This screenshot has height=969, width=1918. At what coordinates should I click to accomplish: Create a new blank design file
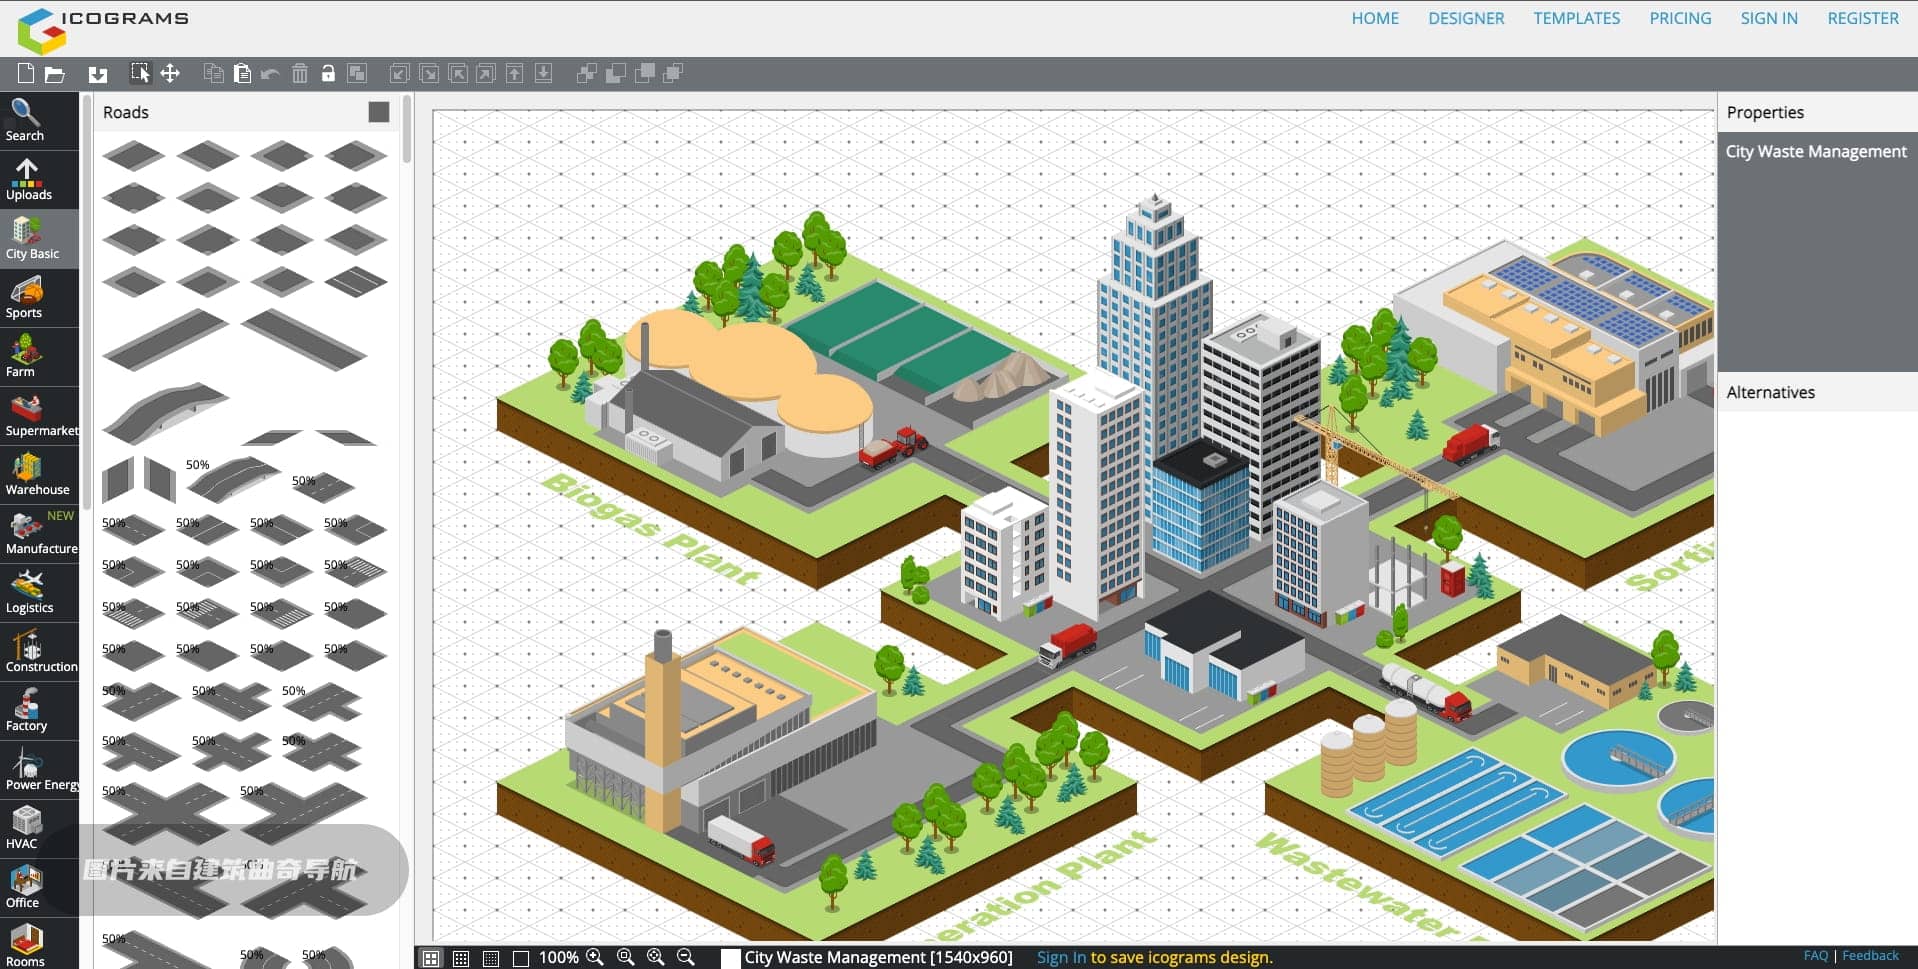pos(26,73)
